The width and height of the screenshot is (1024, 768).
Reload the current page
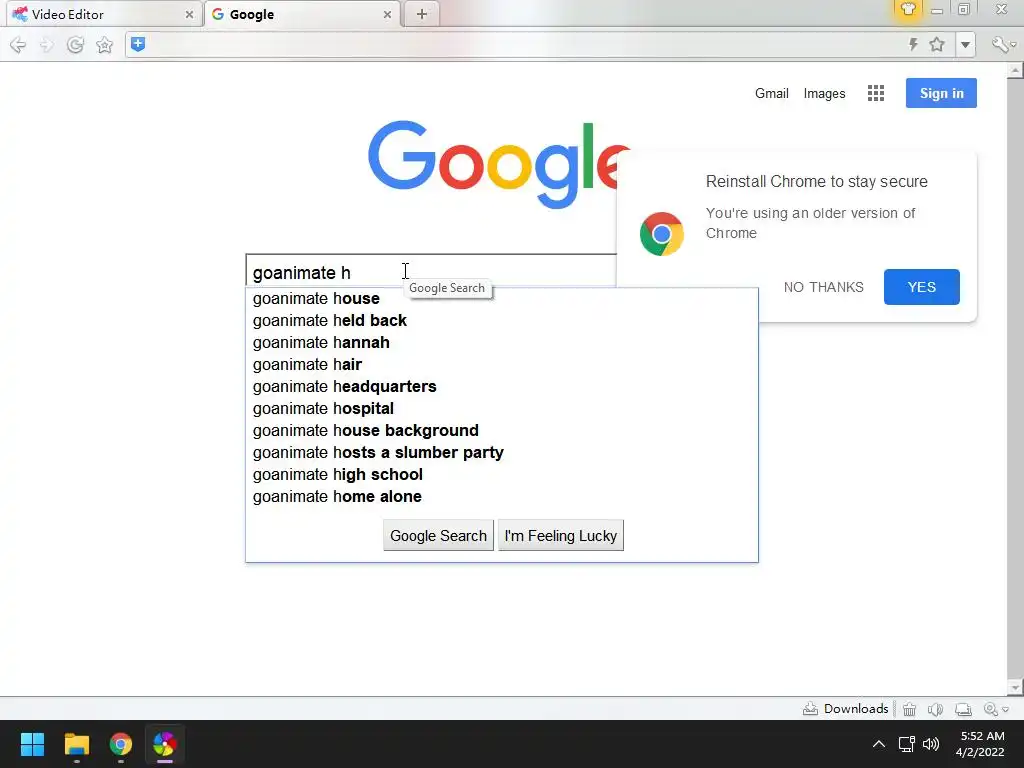(x=75, y=44)
